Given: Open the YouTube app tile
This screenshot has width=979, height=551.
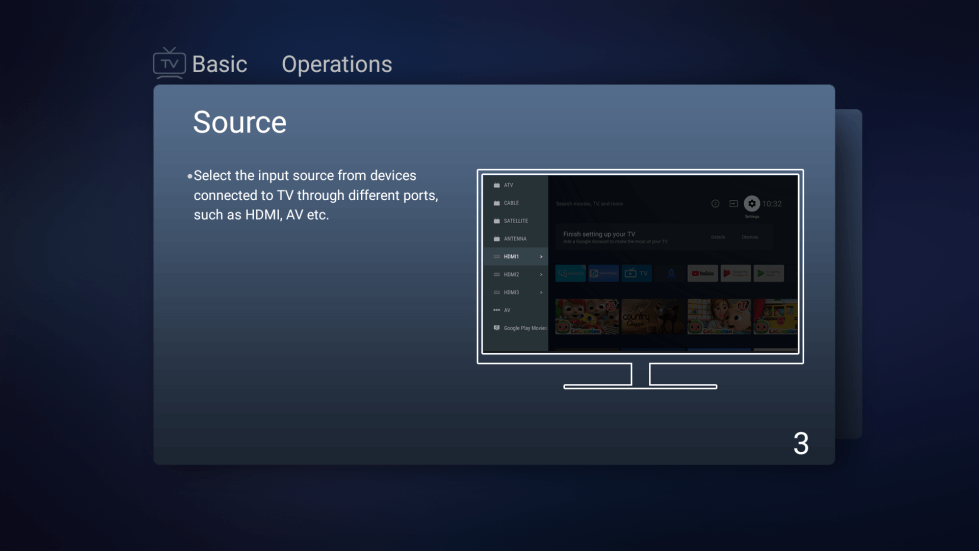Looking at the screenshot, I should pyautogui.click(x=702, y=273).
